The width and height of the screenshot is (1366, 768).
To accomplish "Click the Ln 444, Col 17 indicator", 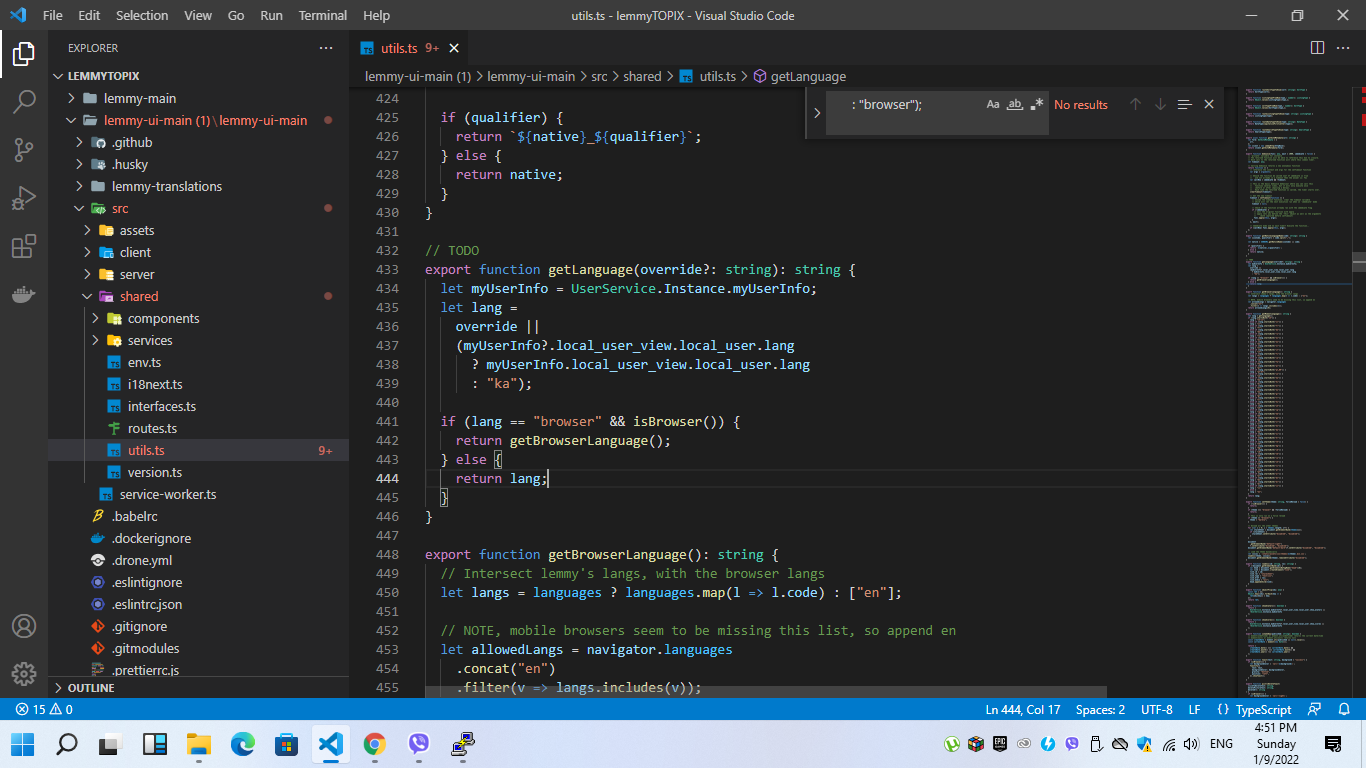I will [1023, 709].
